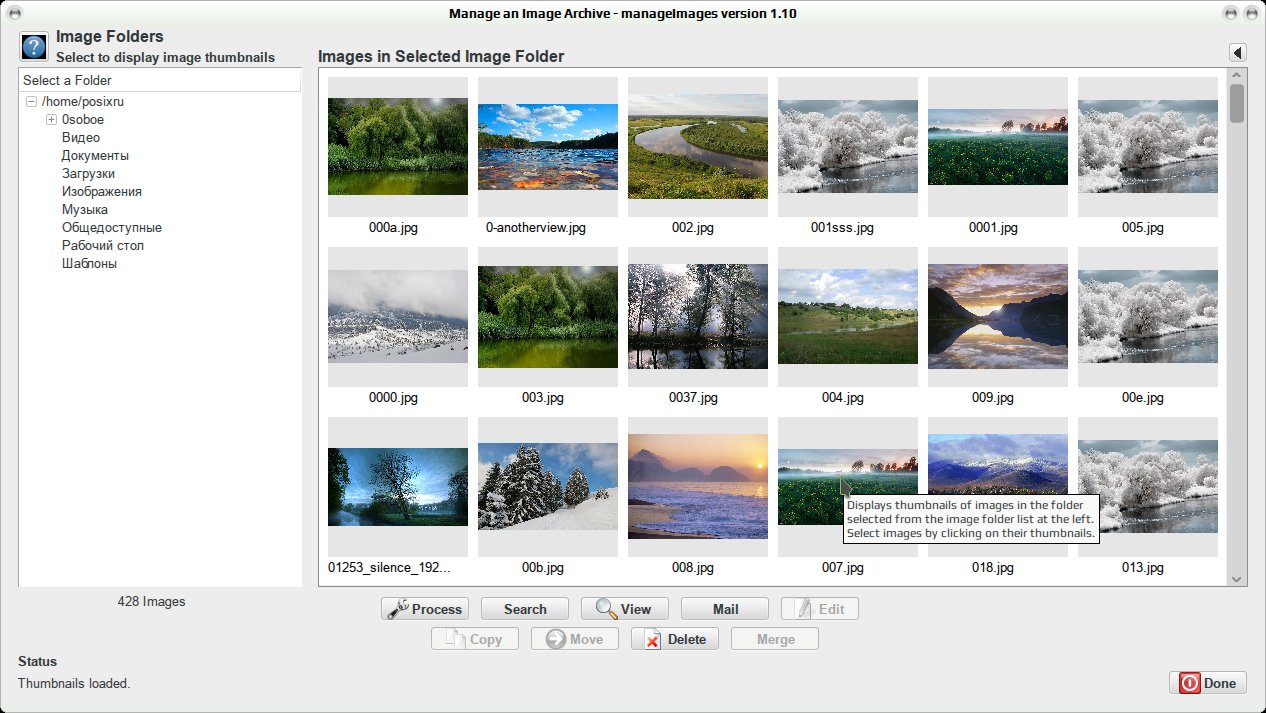The height and width of the screenshot is (713, 1266).
Task: Select the Общедоступные folder
Action: click(x=112, y=228)
